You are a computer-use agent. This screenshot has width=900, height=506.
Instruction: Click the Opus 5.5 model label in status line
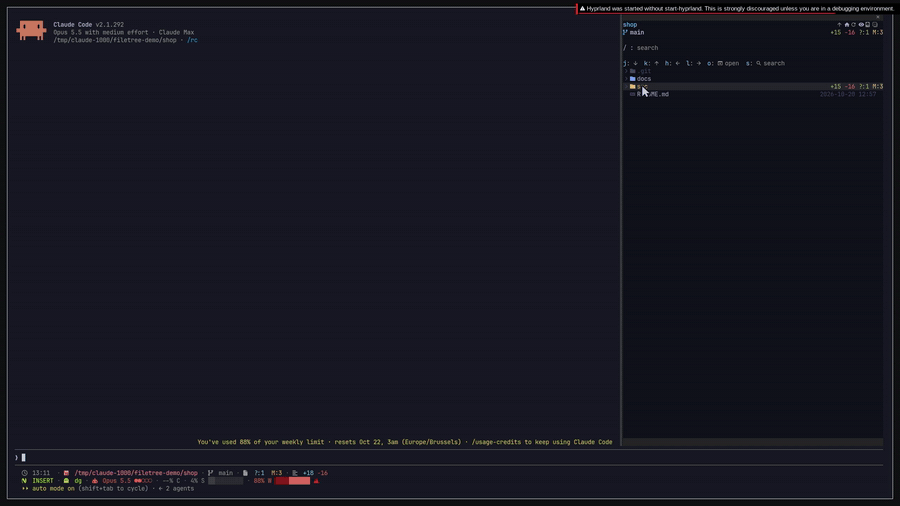tap(117, 481)
